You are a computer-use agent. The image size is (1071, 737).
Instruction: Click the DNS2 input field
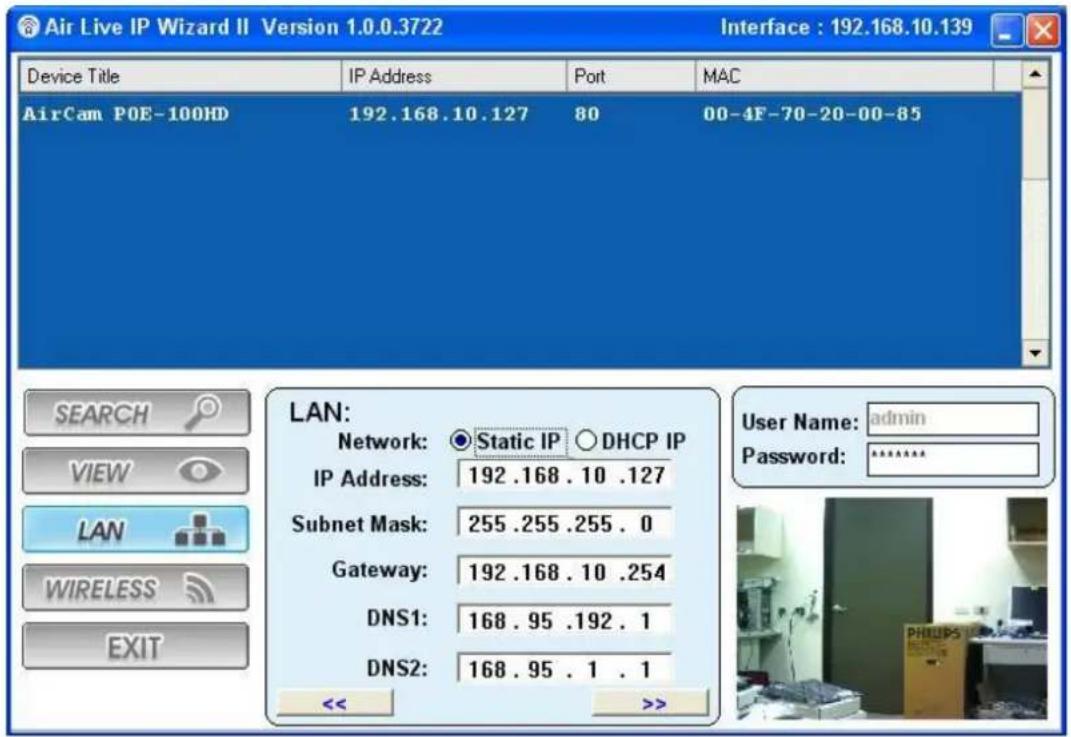(564, 668)
